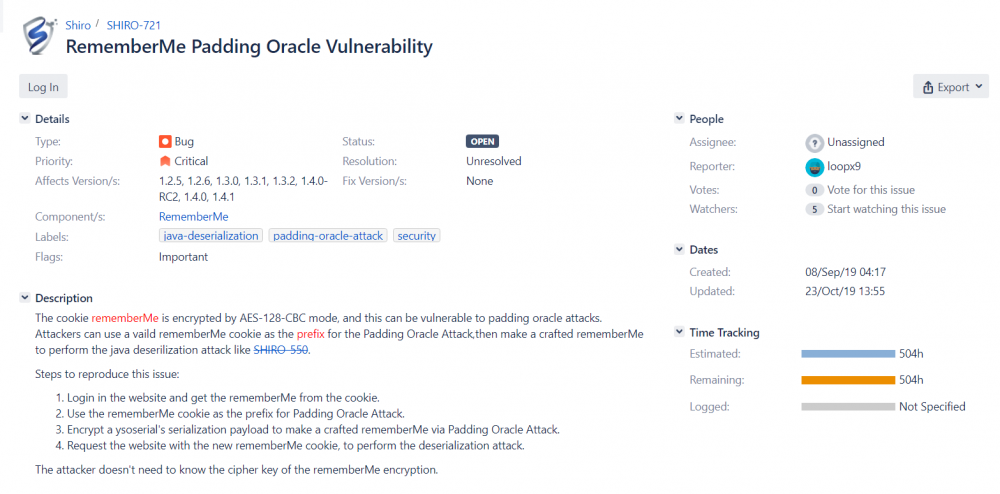The width and height of the screenshot is (1000, 494).
Task: Click the affected versions list text
Action: [x=244, y=189]
